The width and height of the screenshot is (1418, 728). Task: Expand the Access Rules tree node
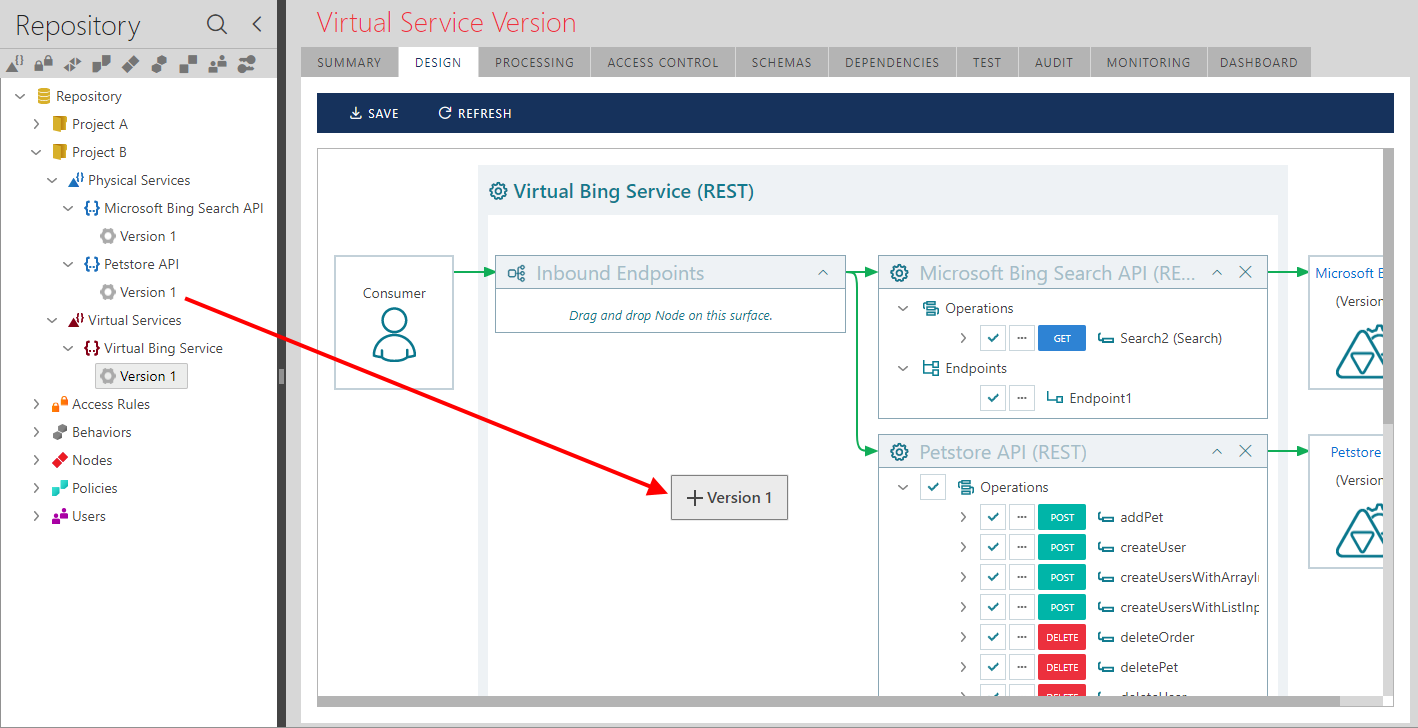36,404
